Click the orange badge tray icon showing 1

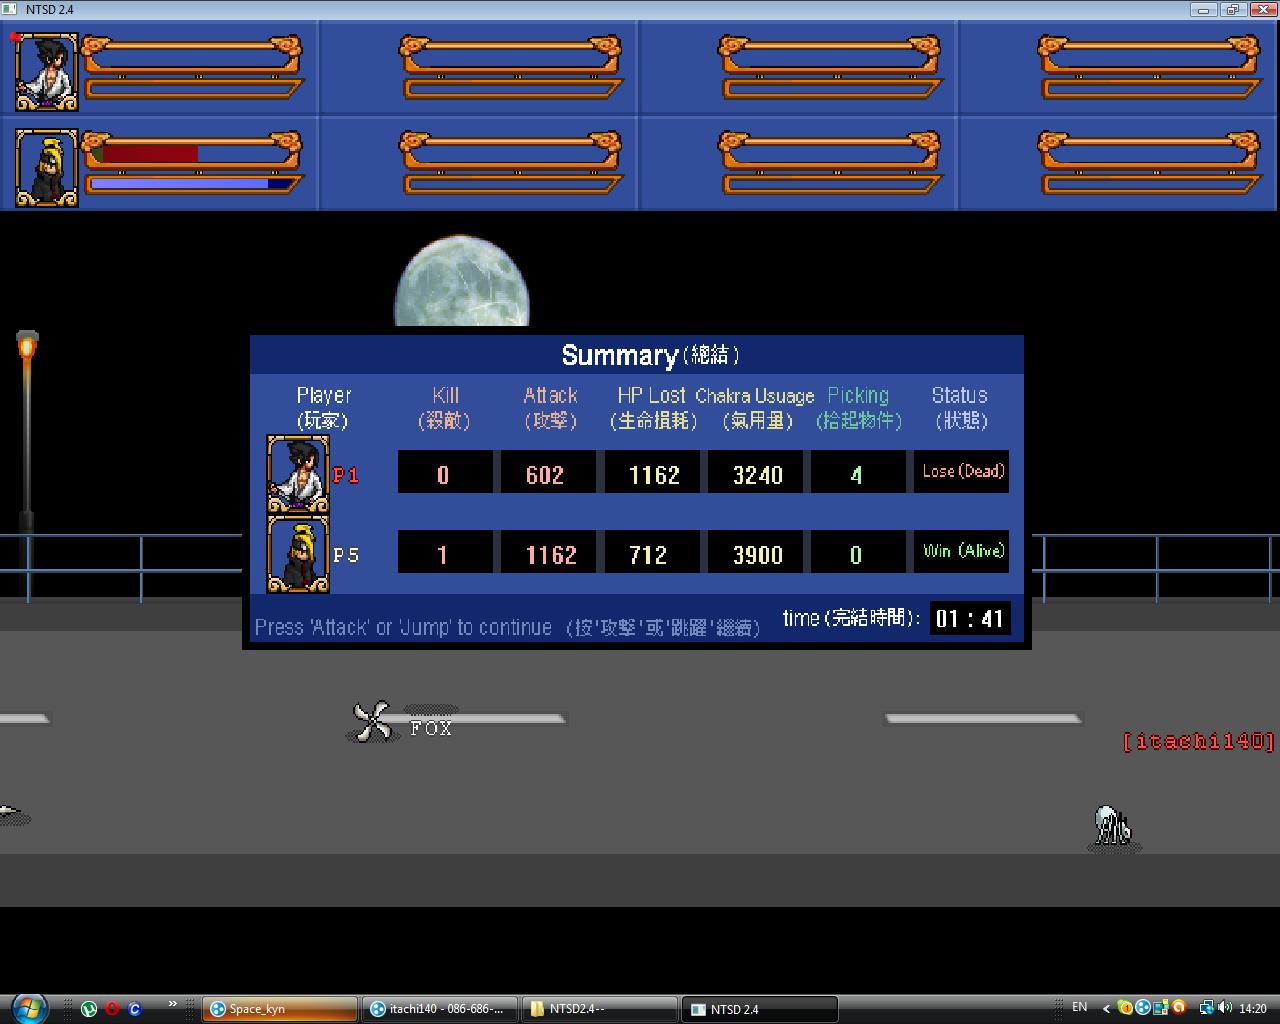1125,1008
